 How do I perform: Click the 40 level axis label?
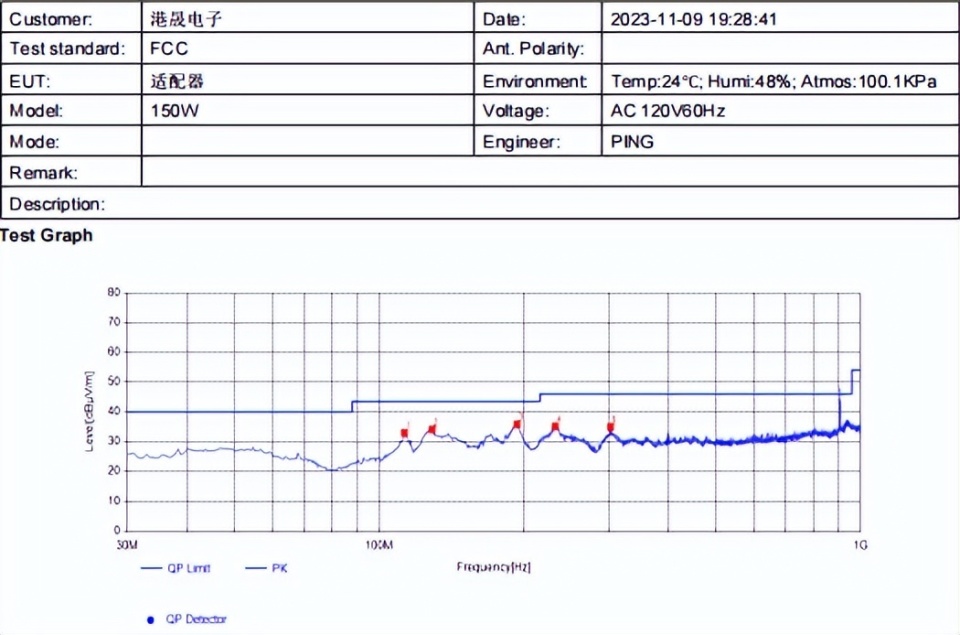click(x=114, y=411)
